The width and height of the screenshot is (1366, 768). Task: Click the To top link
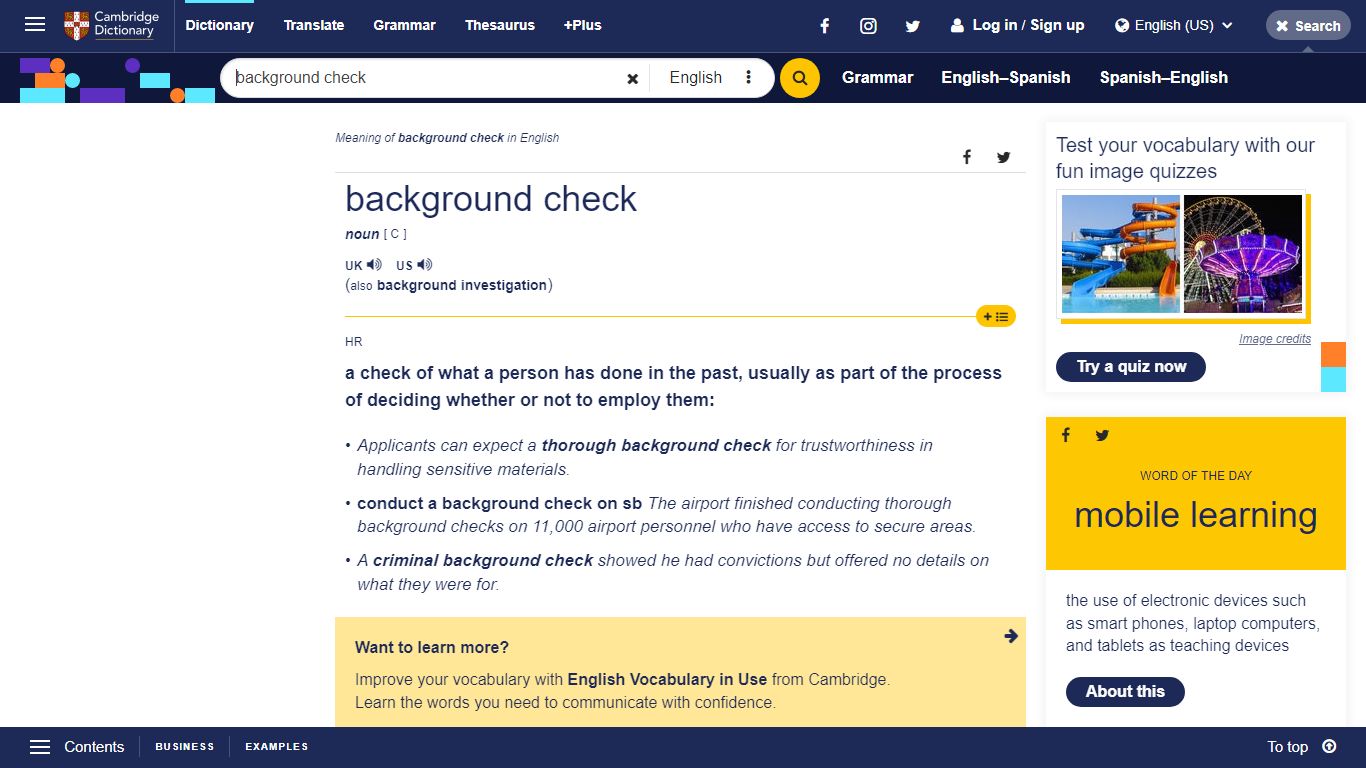[1287, 747]
